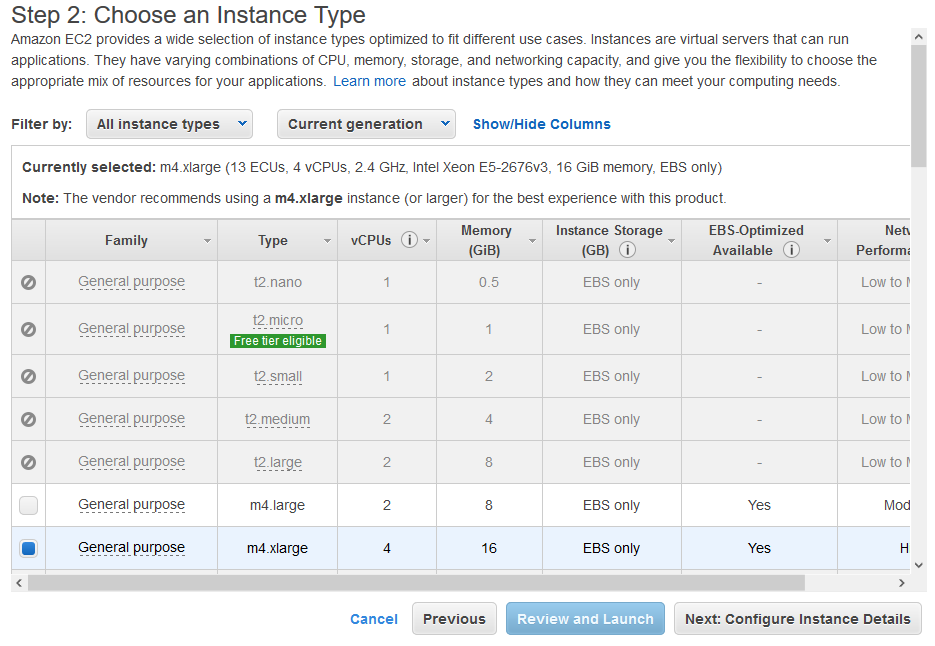Viewport: 935px width, 646px height.
Task: Open the EBS-Optimized column sort arrow
Action: point(827,241)
